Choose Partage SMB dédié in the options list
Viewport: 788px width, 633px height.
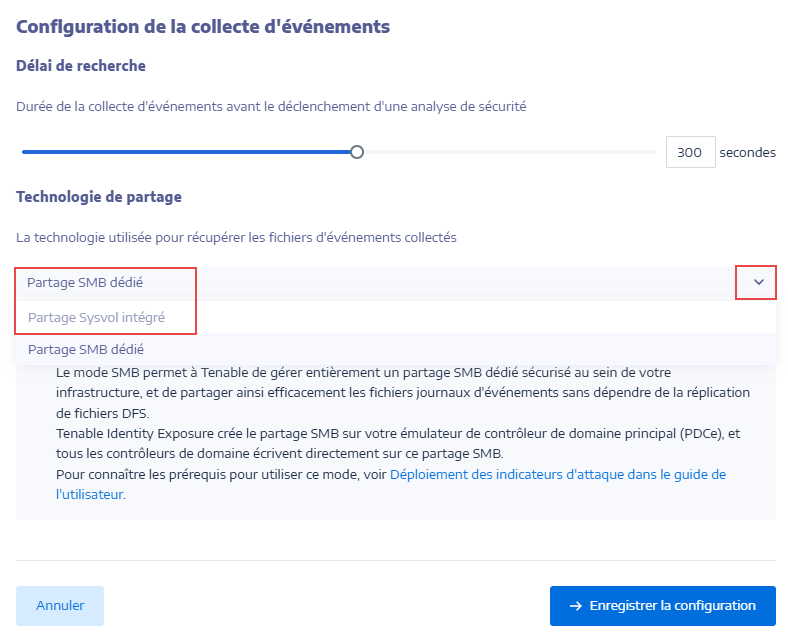[86, 349]
